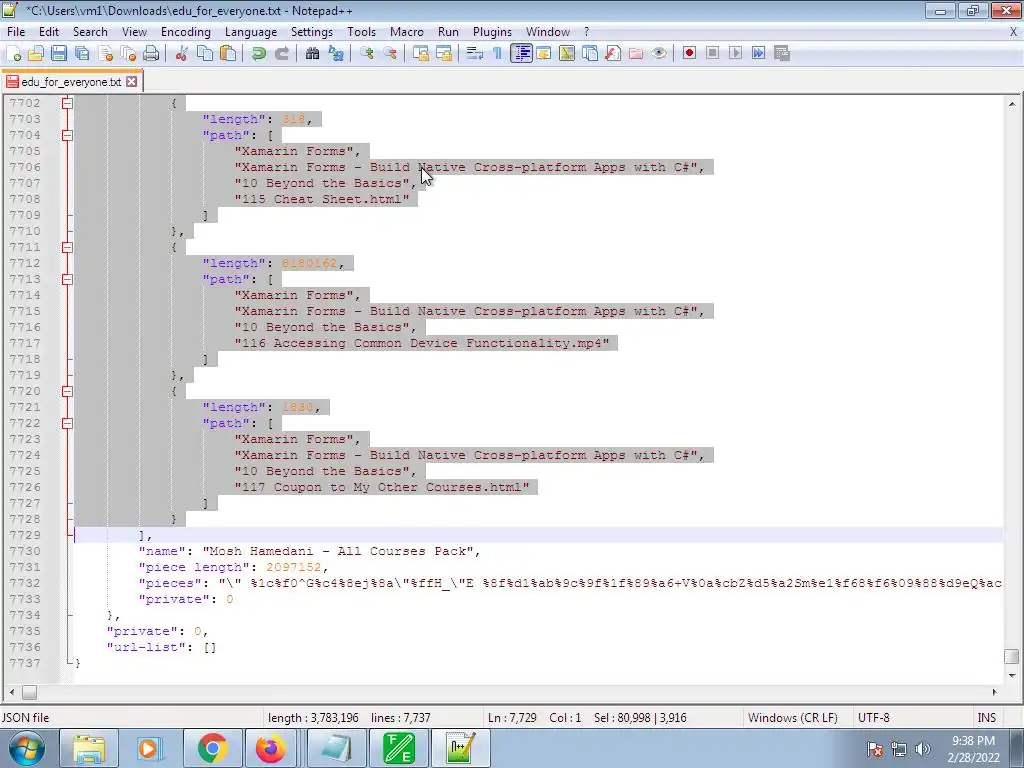Open the Function List panel icon
The height and width of the screenshot is (768, 1024).
coord(613,54)
